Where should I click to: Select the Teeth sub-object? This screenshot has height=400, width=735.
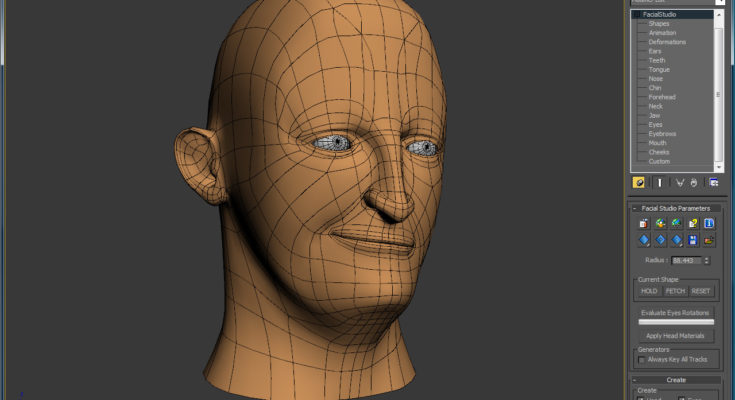[657, 60]
